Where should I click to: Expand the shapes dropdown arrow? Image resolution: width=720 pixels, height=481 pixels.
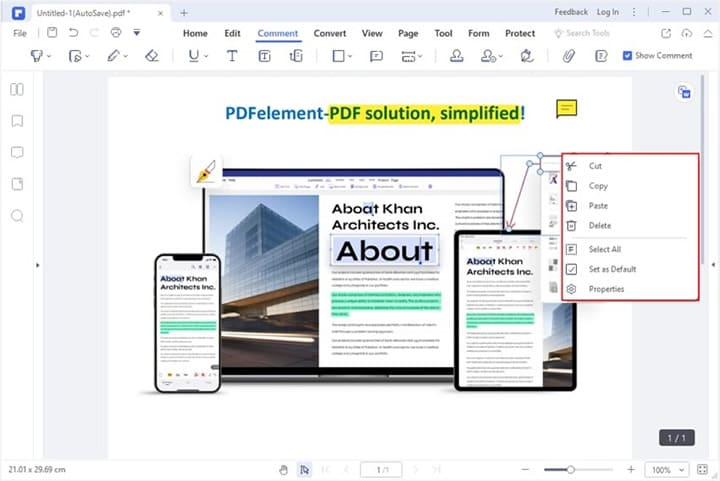click(x=350, y=56)
